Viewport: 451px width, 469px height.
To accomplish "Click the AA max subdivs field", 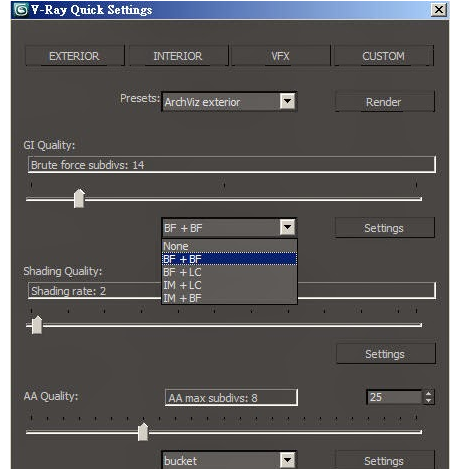I will 231,397.
